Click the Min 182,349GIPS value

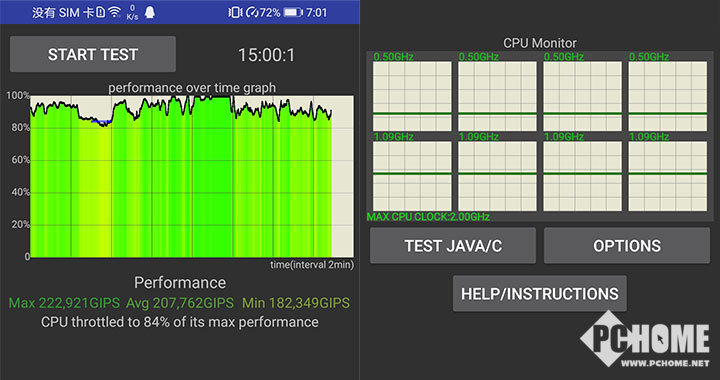pyautogui.click(x=296, y=303)
